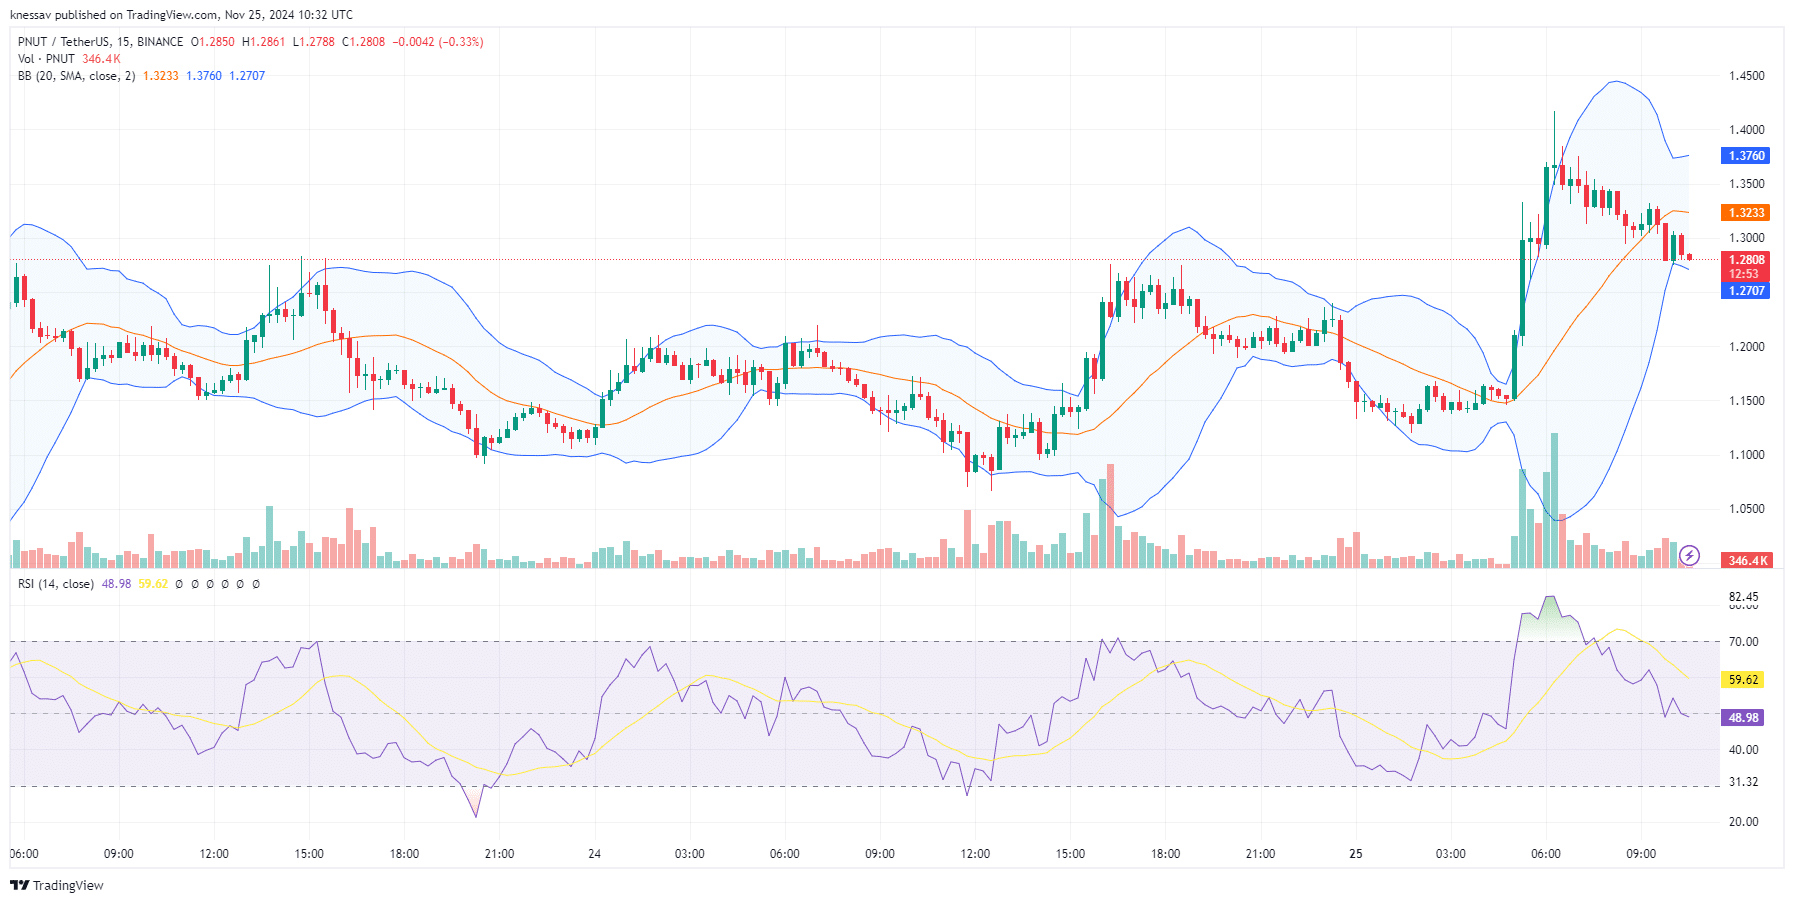
Task: Click the final 09:00 time axis label
Action: [1641, 854]
